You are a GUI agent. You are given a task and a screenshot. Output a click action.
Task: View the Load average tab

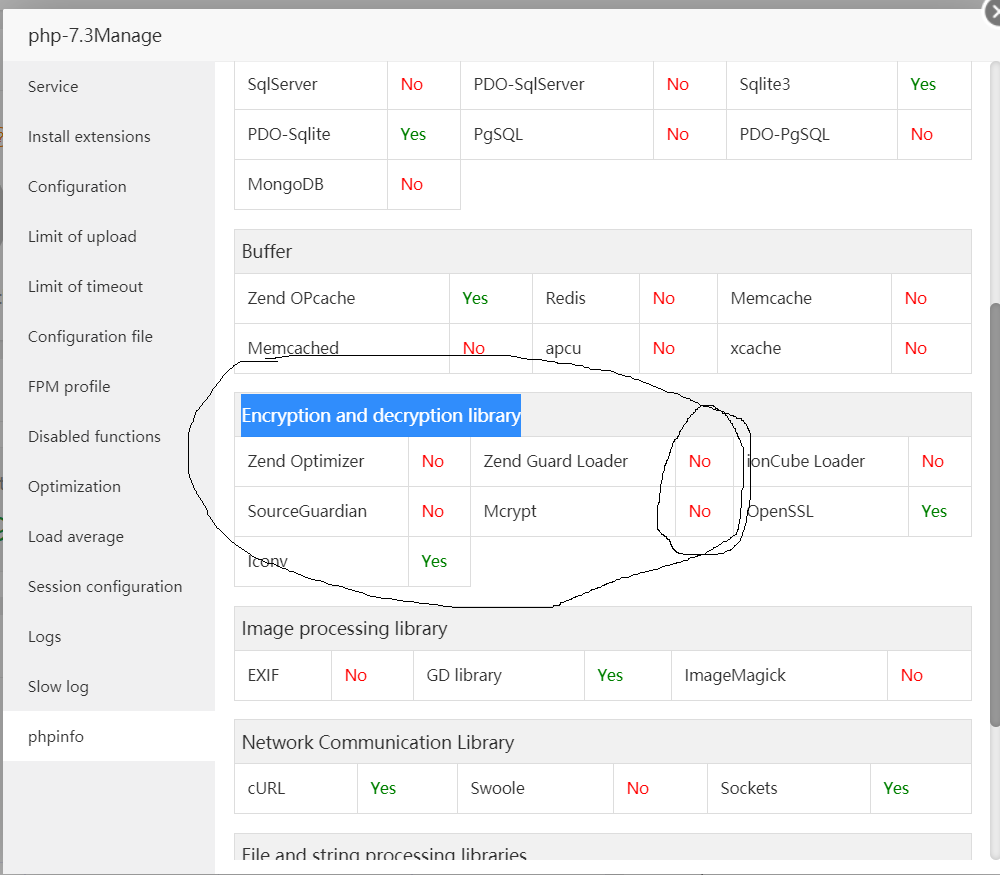click(x=76, y=537)
